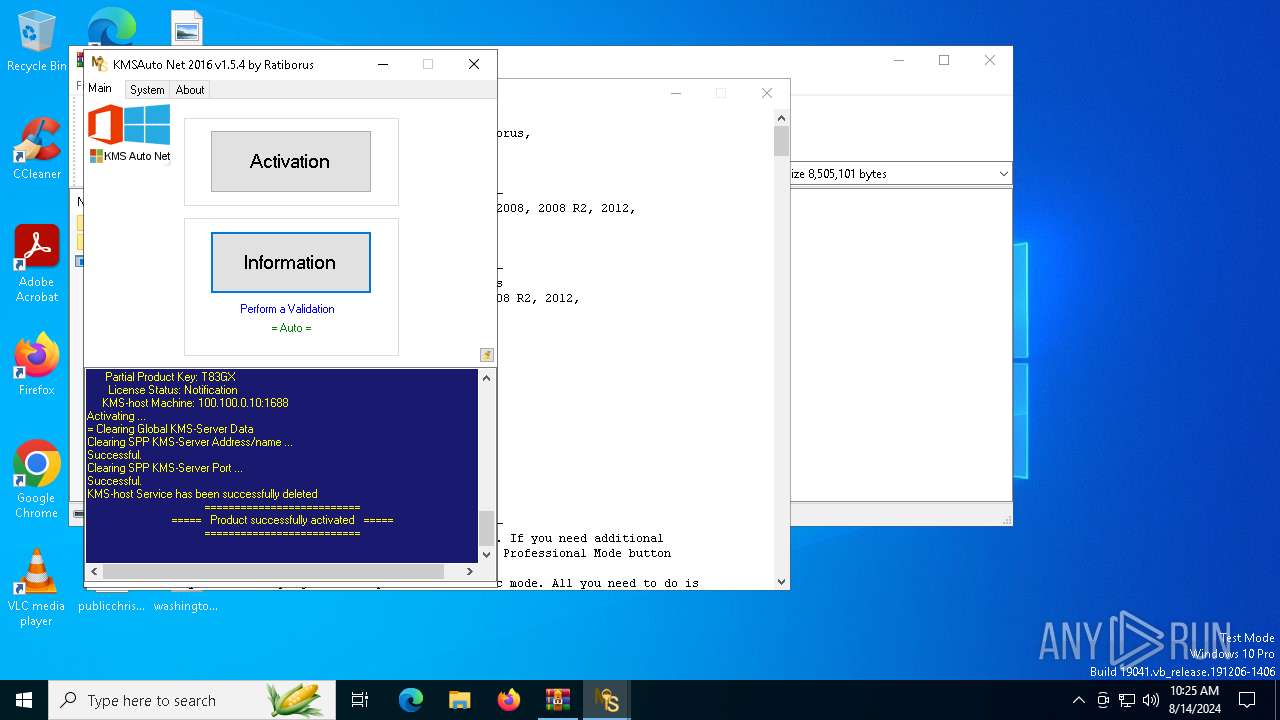Image resolution: width=1280 pixels, height=720 pixels.
Task: Select the image file icon on desktop
Action: coord(186,28)
